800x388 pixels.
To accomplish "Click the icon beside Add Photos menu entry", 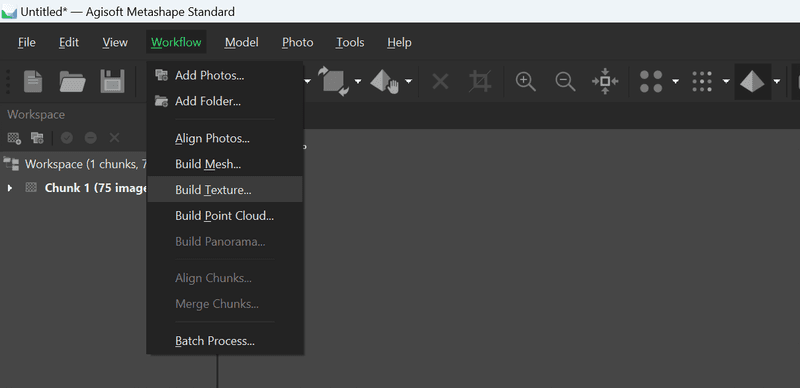I will [161, 76].
